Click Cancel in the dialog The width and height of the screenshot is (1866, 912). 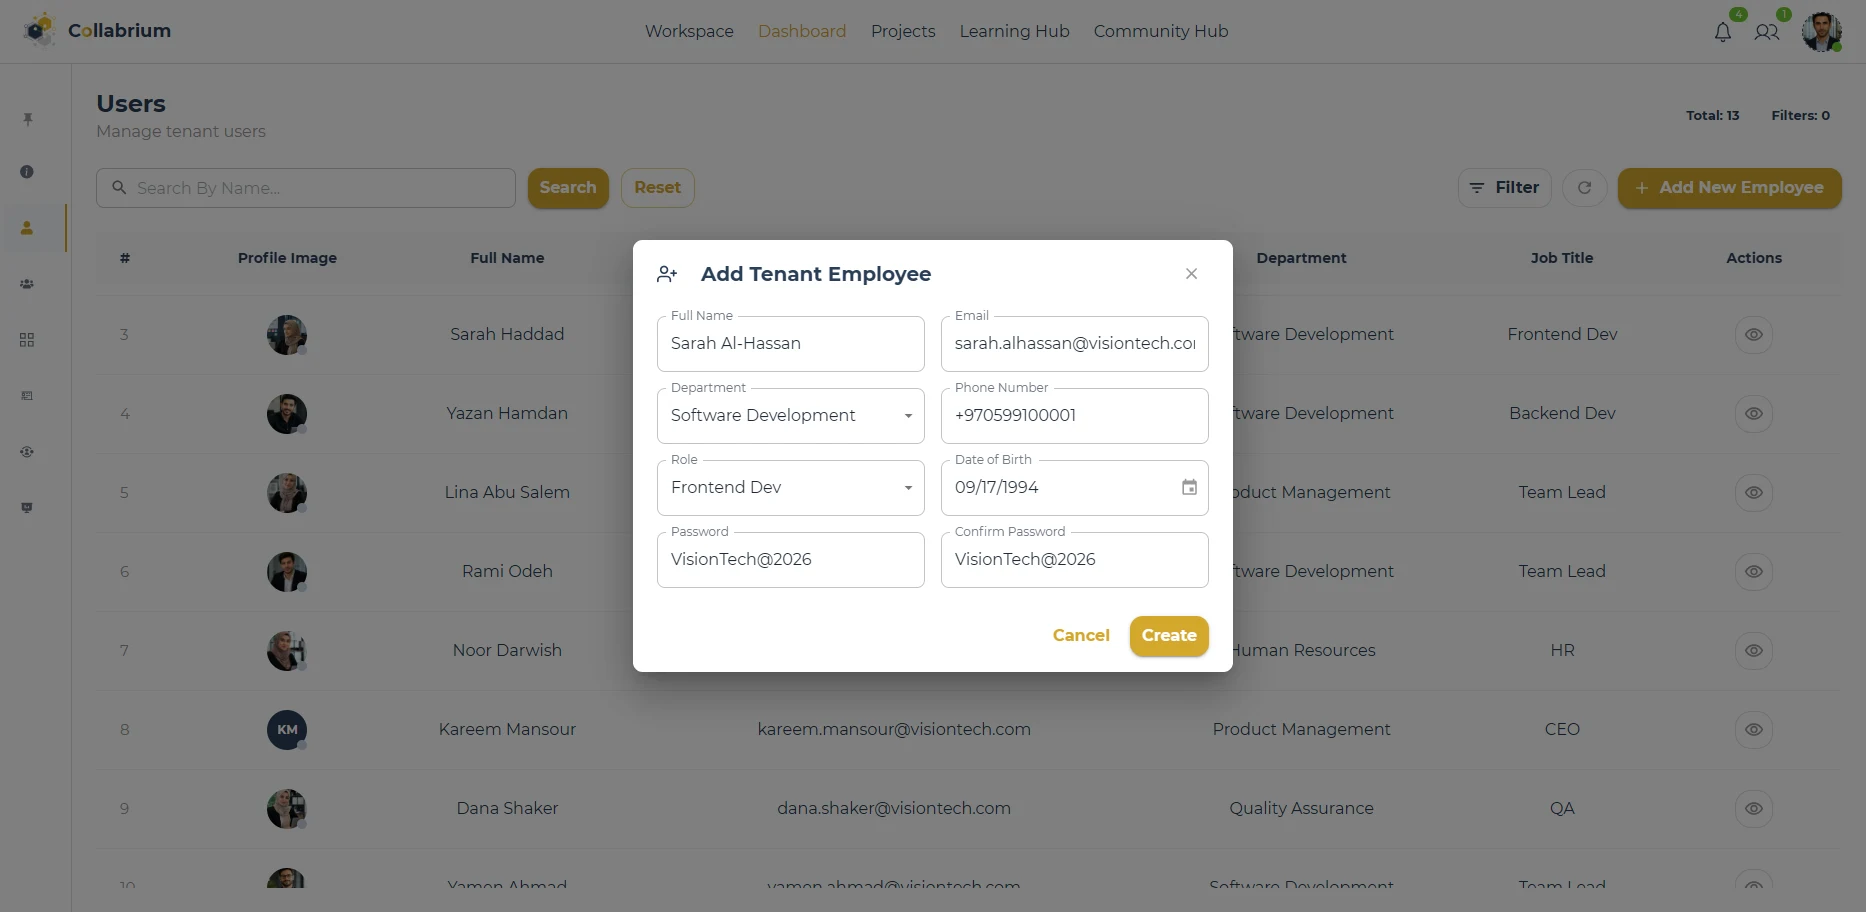1081,636
